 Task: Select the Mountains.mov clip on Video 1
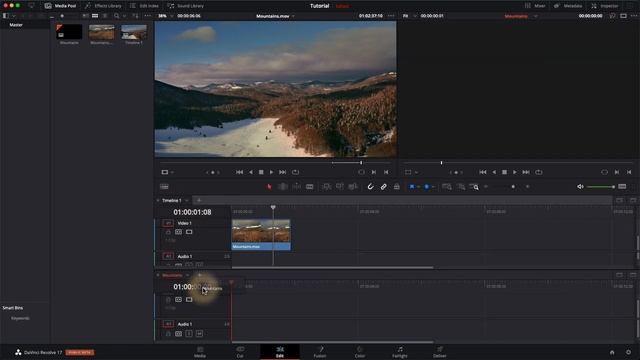pos(261,235)
